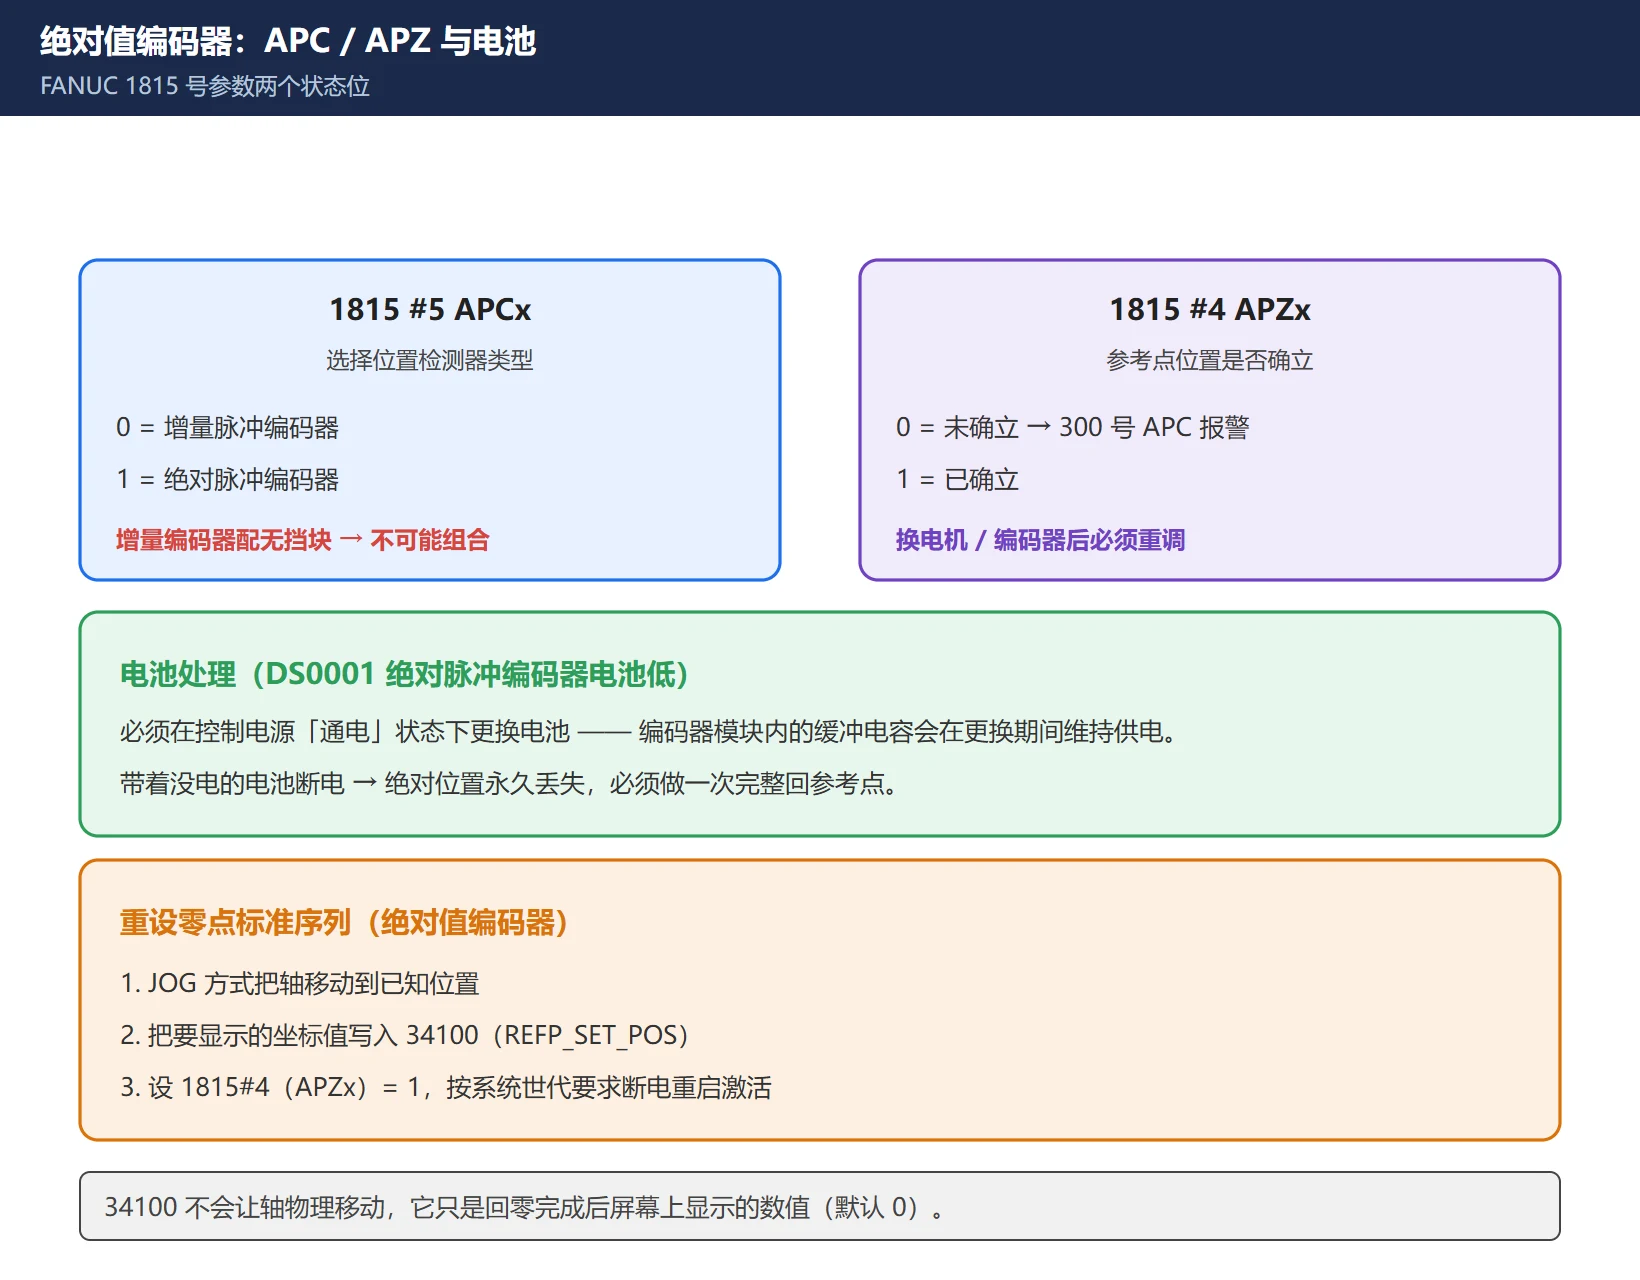Click line 0 = 未确立 → 300 号 APC 报警
The image size is (1640, 1280).
tap(1073, 428)
